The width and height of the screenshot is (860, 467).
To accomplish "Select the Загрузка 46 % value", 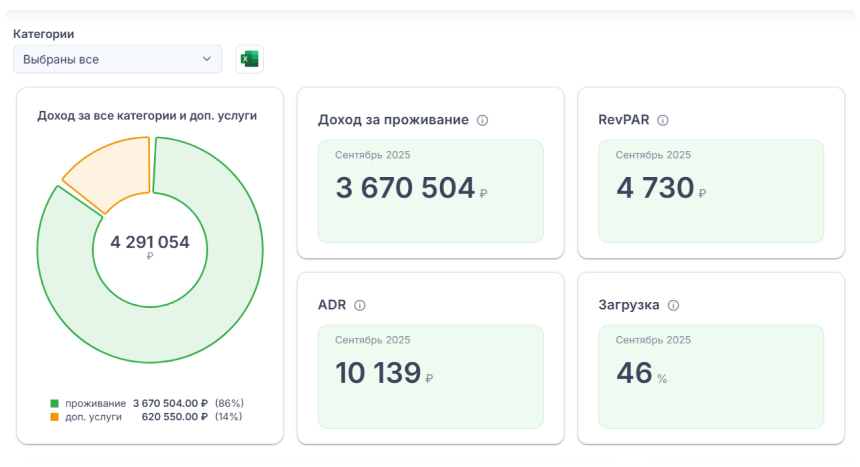I will (x=635, y=373).
